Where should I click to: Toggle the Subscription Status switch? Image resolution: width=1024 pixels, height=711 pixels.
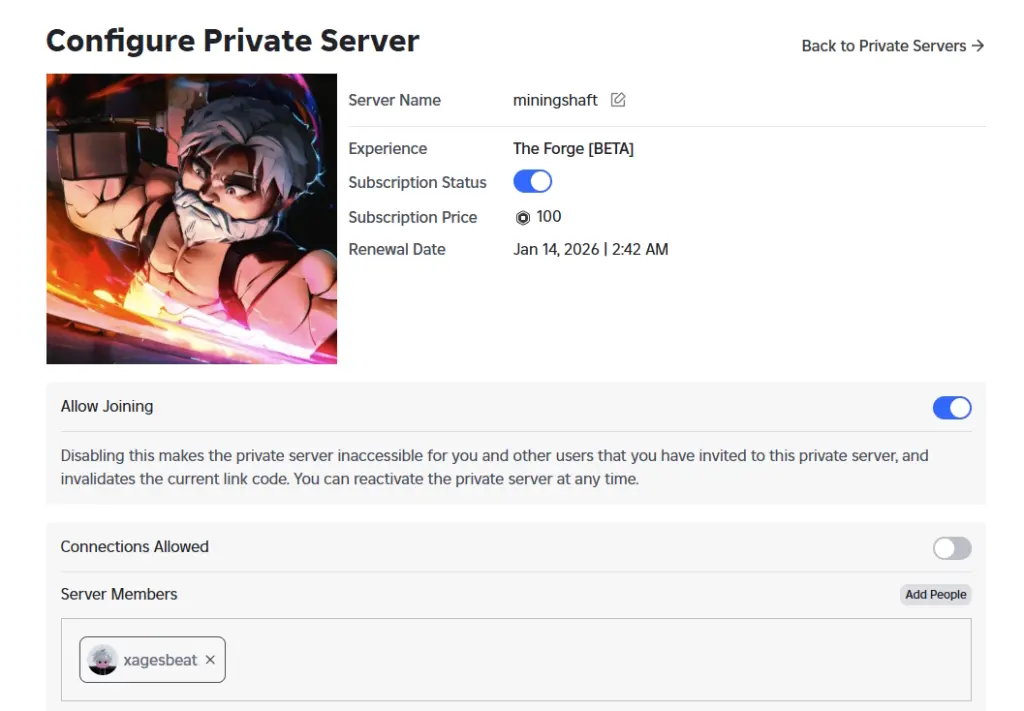(x=532, y=181)
